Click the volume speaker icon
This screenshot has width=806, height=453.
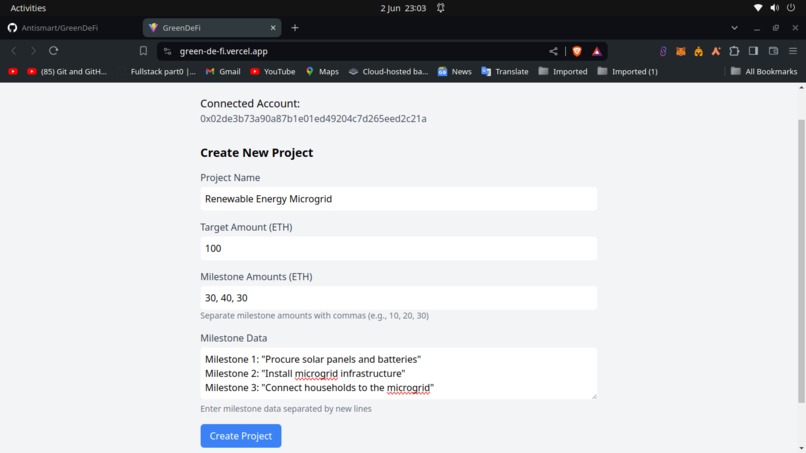(775, 8)
